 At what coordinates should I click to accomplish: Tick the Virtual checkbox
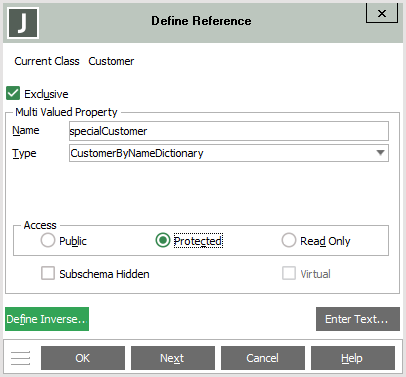289,273
